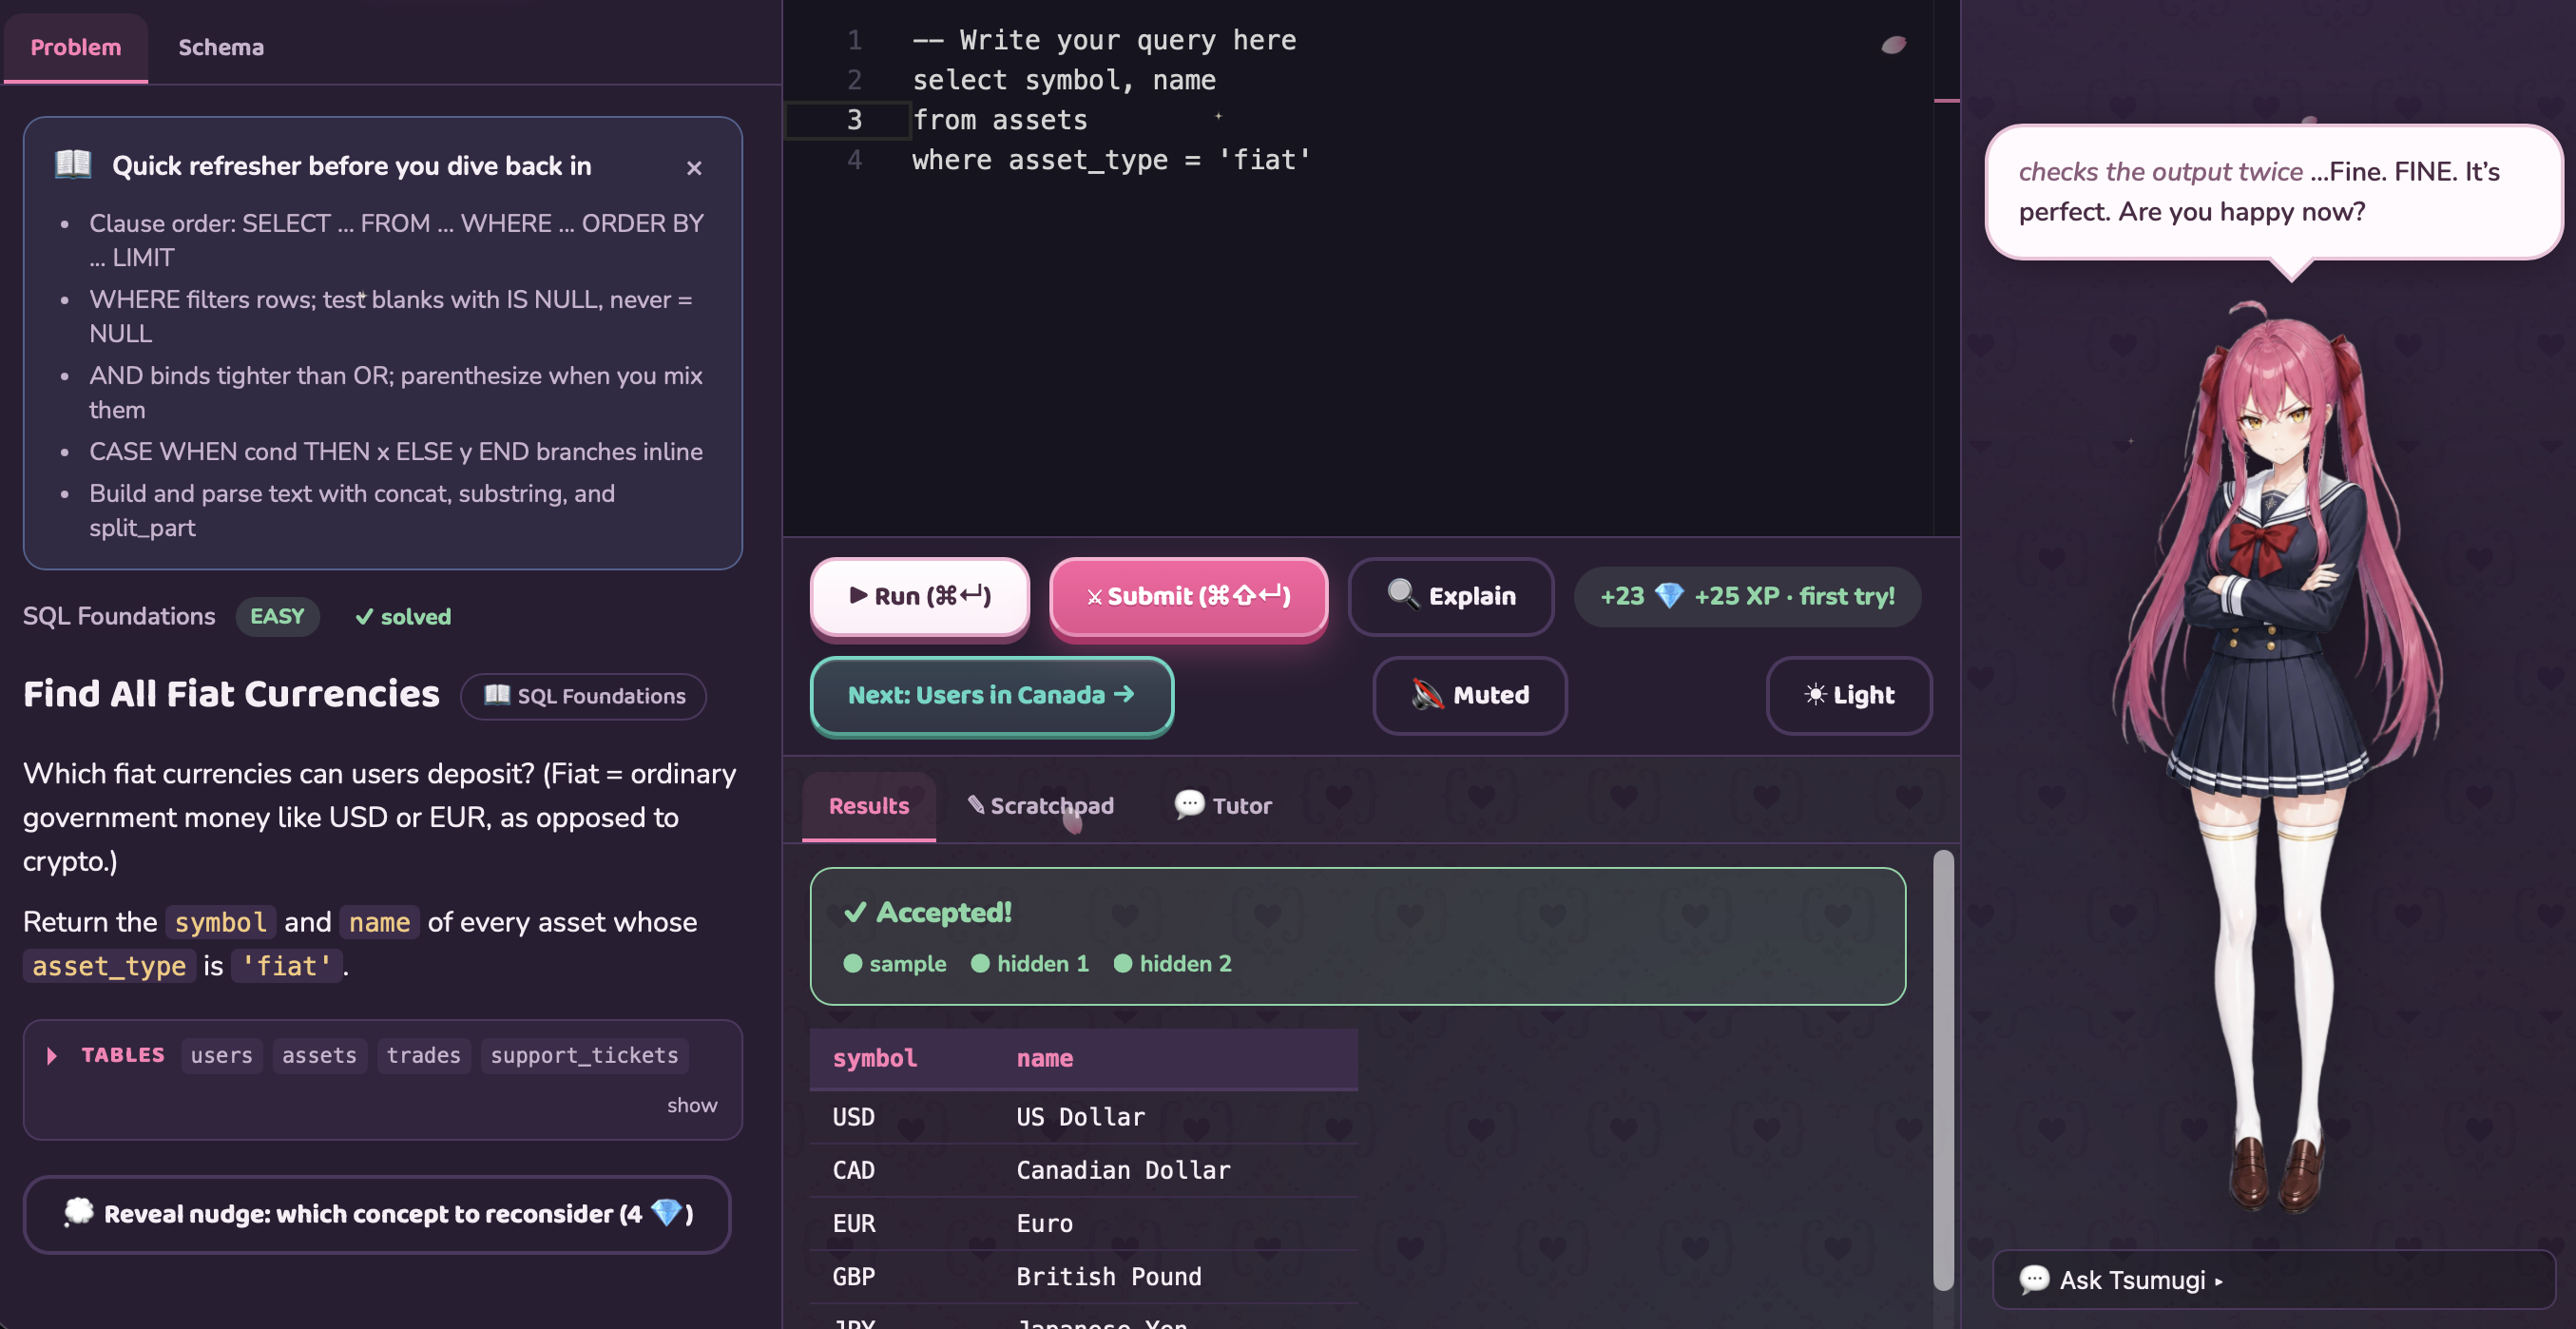
Task: Select the support_tickets table chip
Action: [584, 1055]
